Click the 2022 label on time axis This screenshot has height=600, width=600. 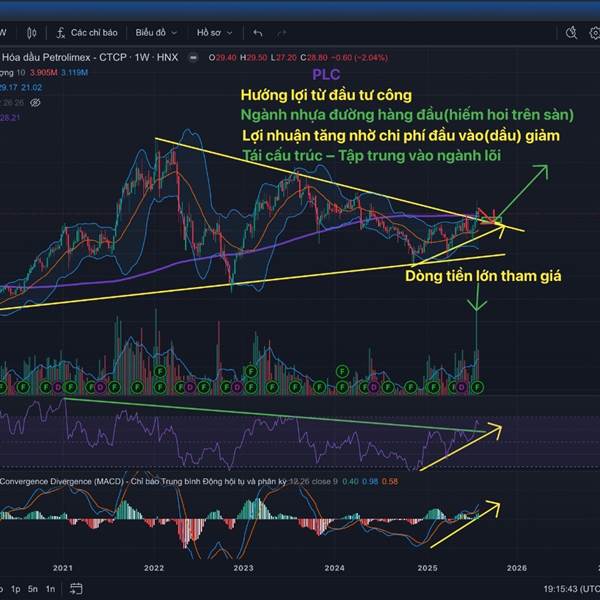click(x=154, y=568)
